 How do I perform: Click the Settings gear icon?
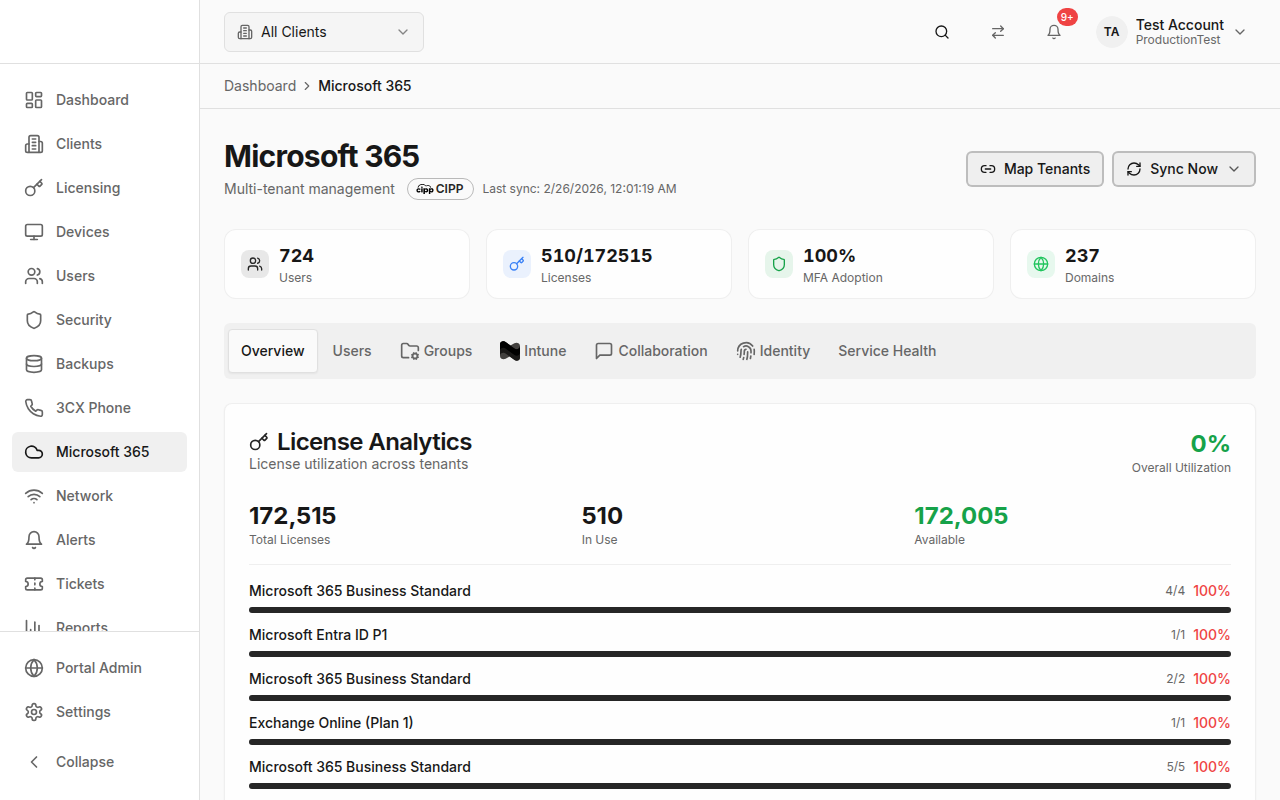click(34, 712)
